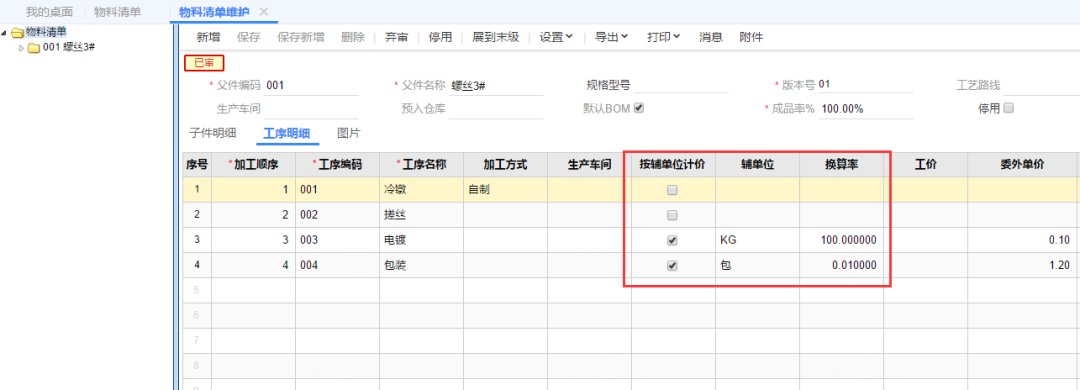Click the 附件 toolbar button
Image resolution: width=1080 pixels, height=390 pixels.
(x=751, y=37)
